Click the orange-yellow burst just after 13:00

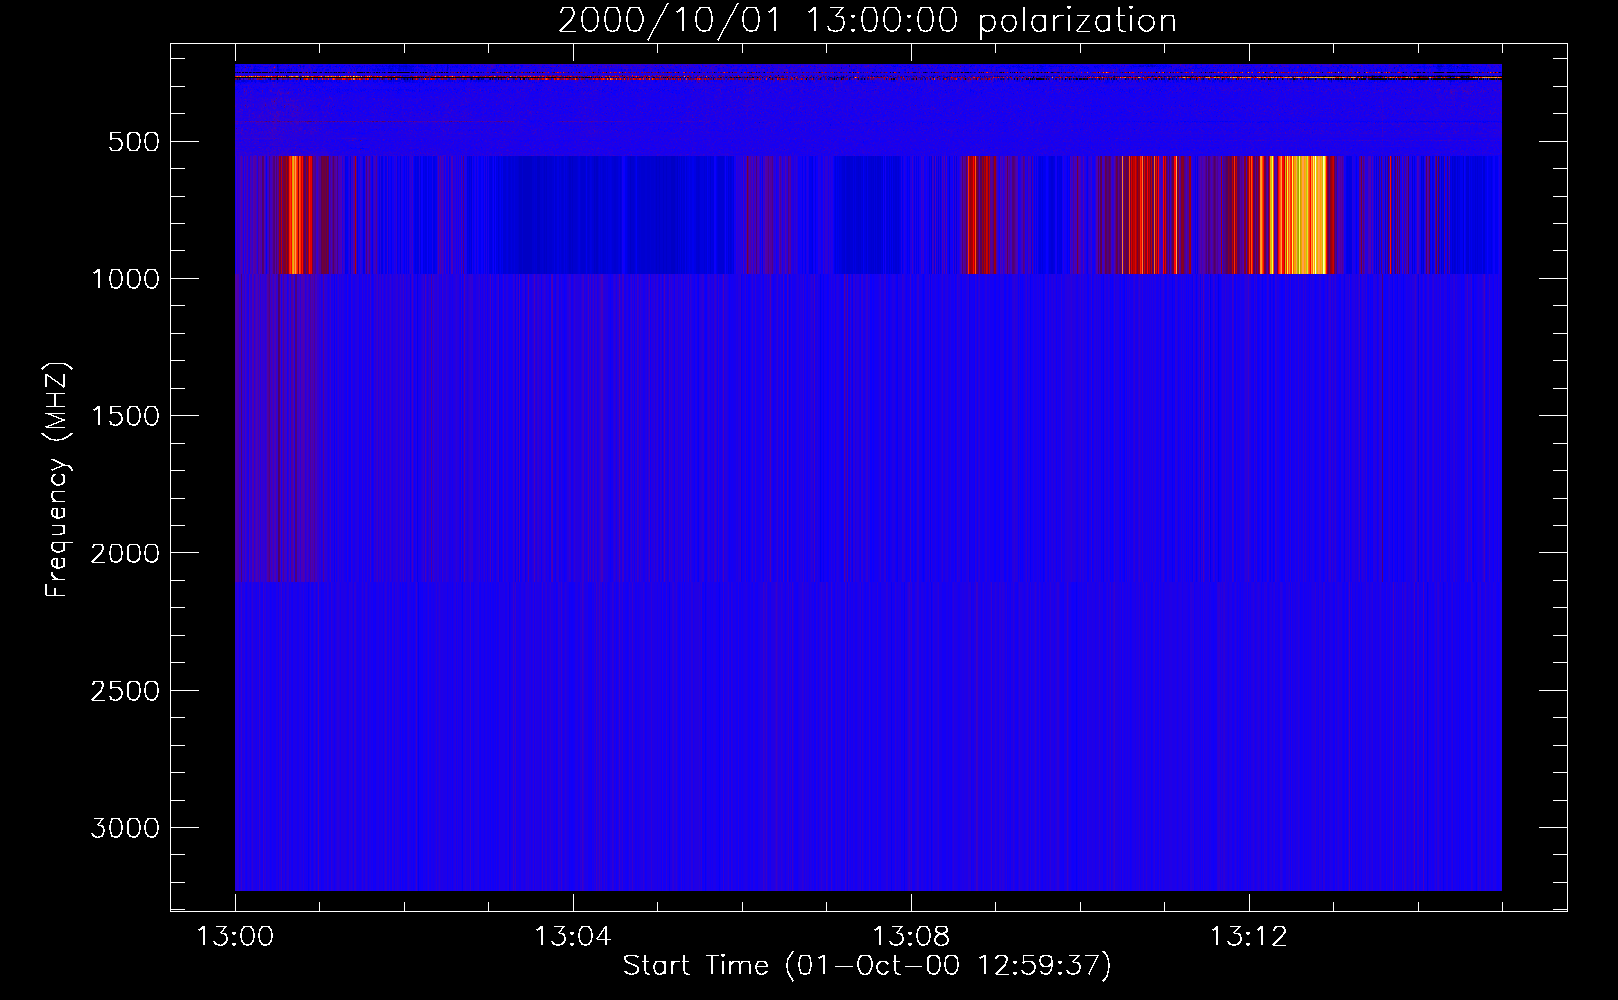pos(299,215)
